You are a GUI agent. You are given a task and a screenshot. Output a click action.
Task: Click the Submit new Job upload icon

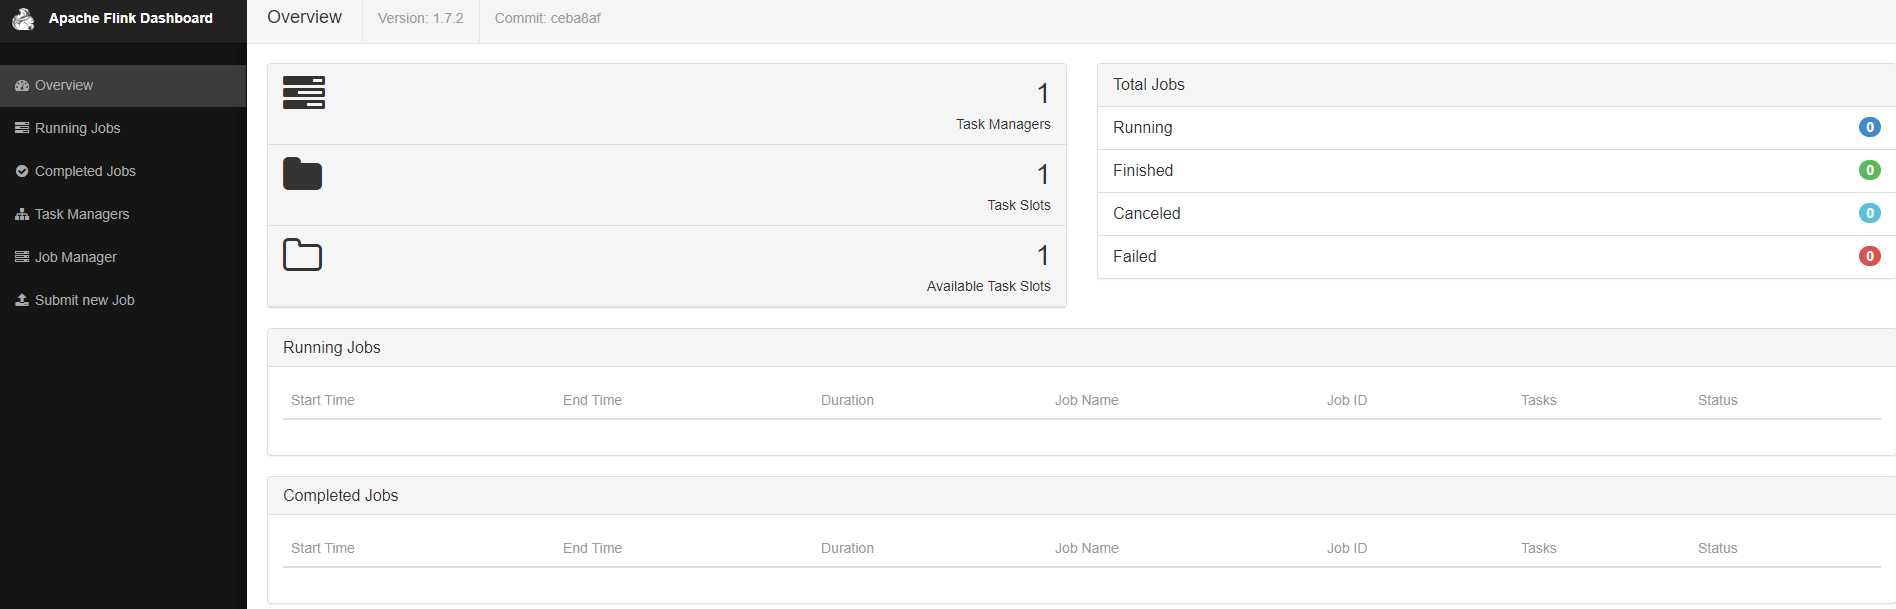coord(22,300)
